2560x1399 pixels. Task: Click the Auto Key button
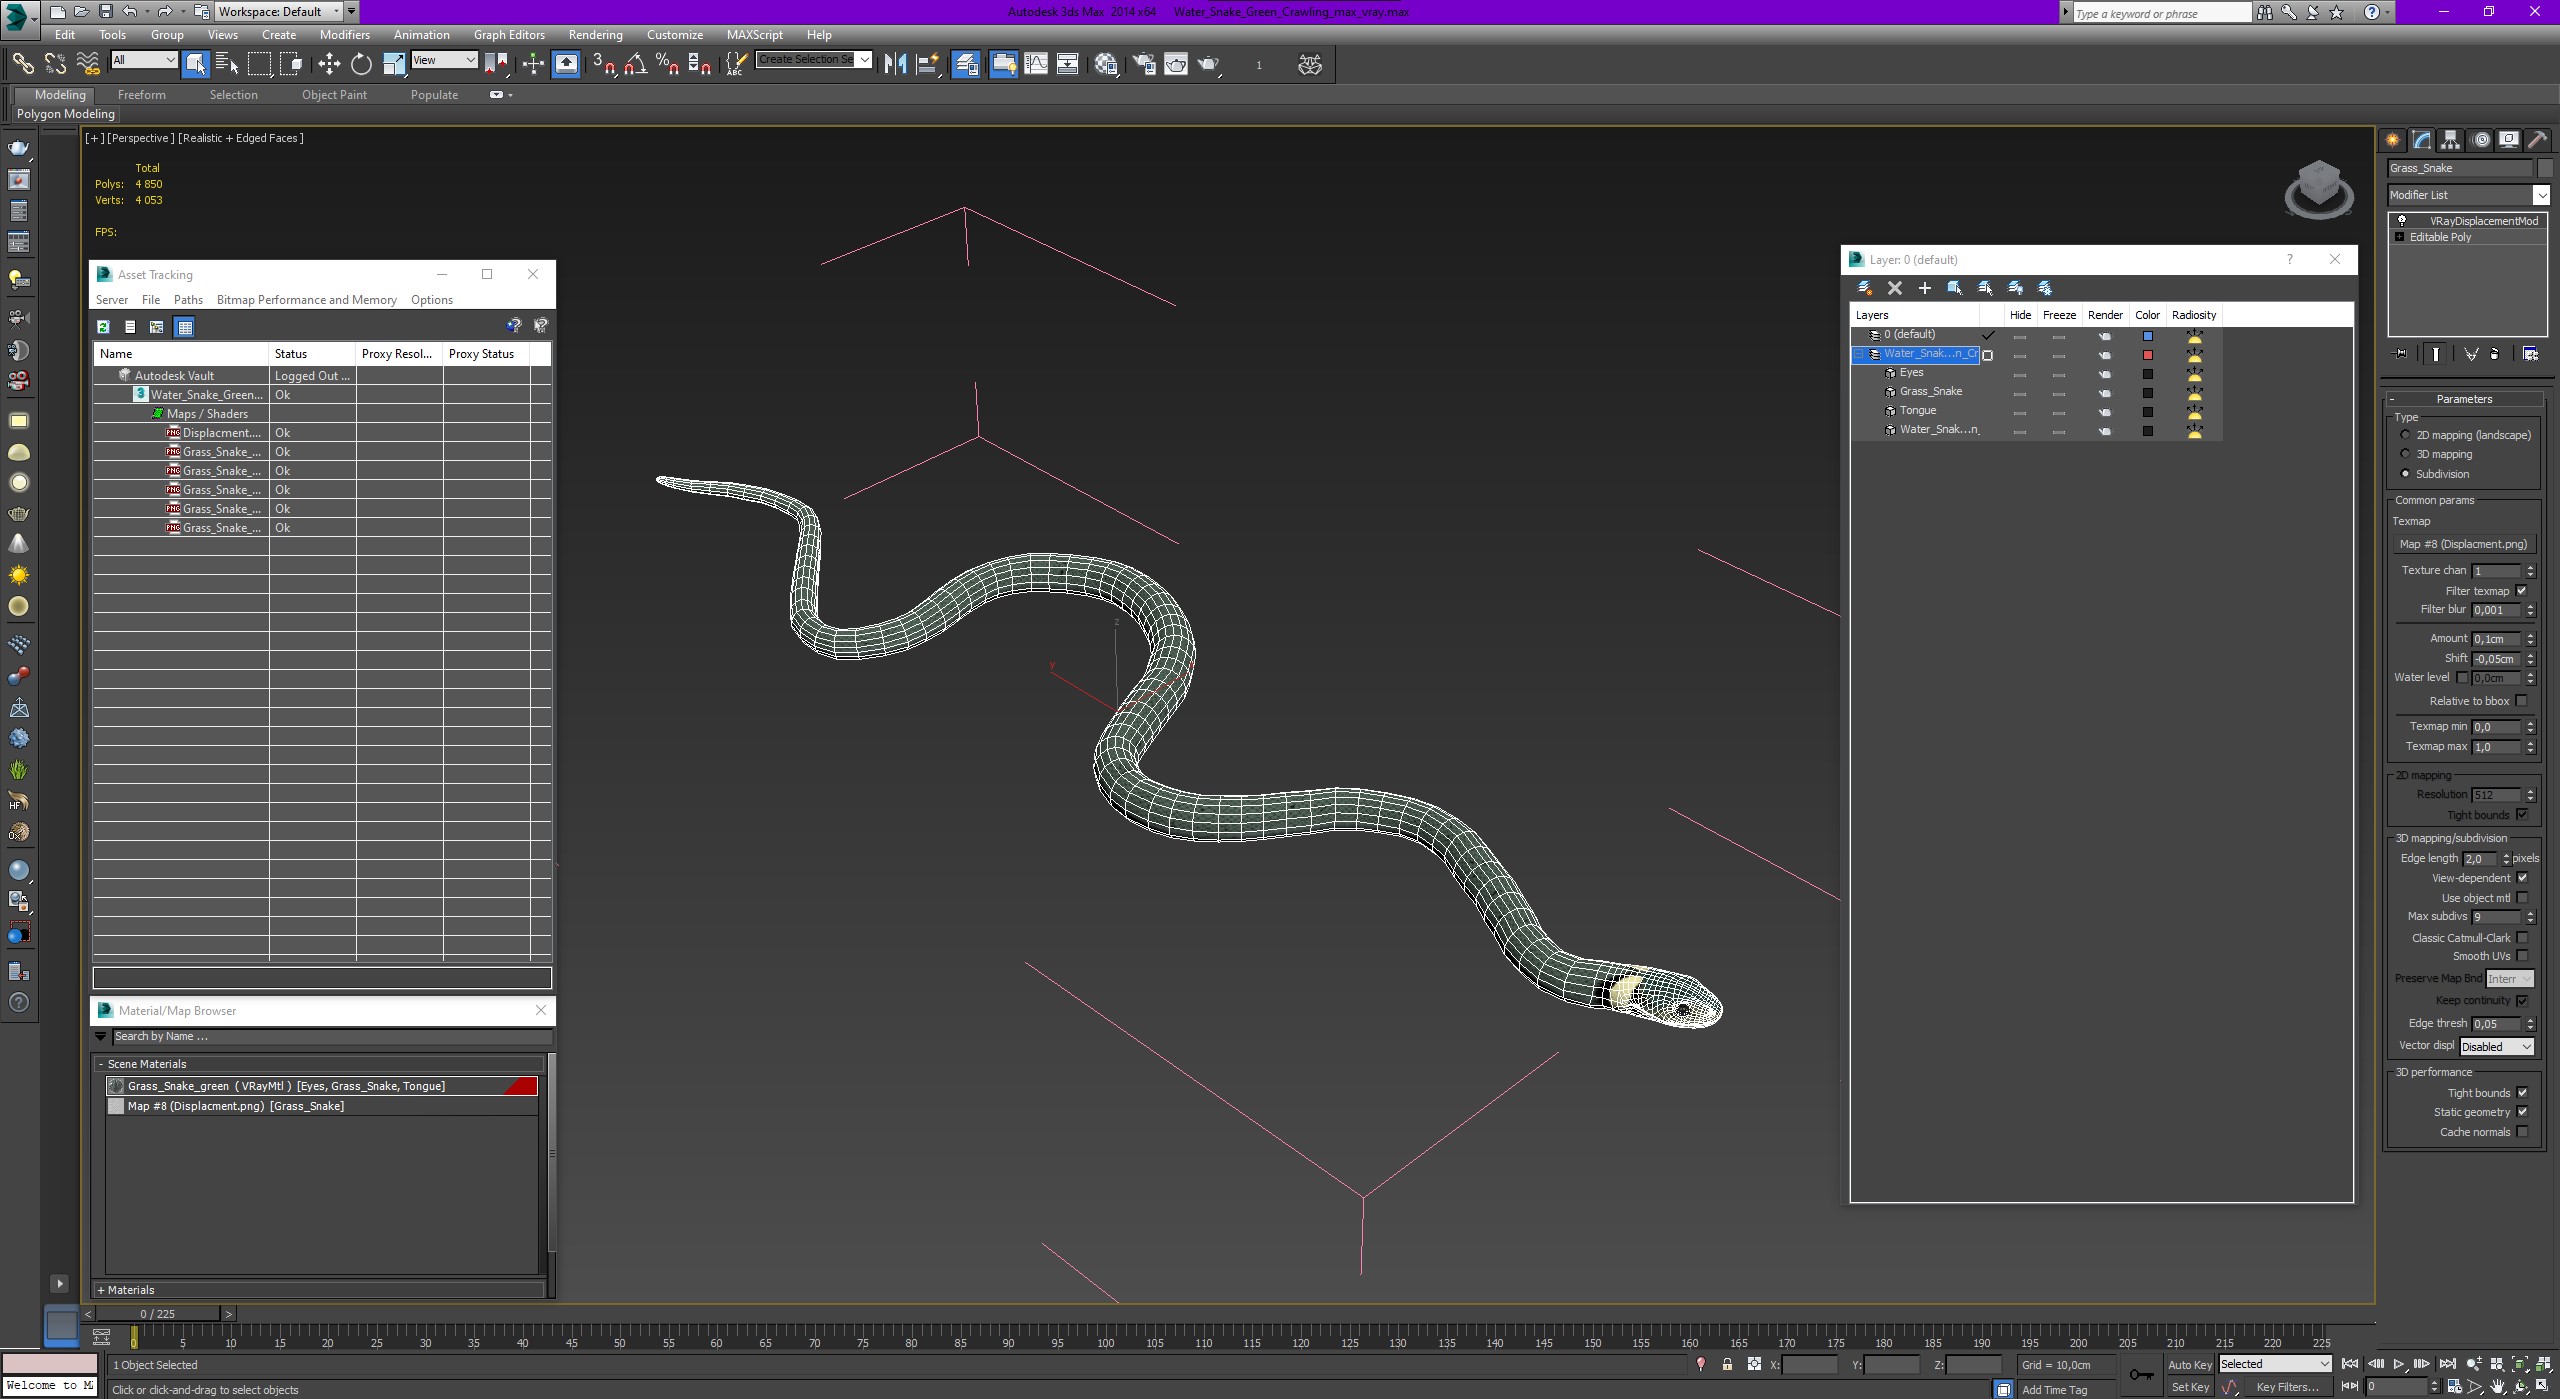point(2189,1364)
